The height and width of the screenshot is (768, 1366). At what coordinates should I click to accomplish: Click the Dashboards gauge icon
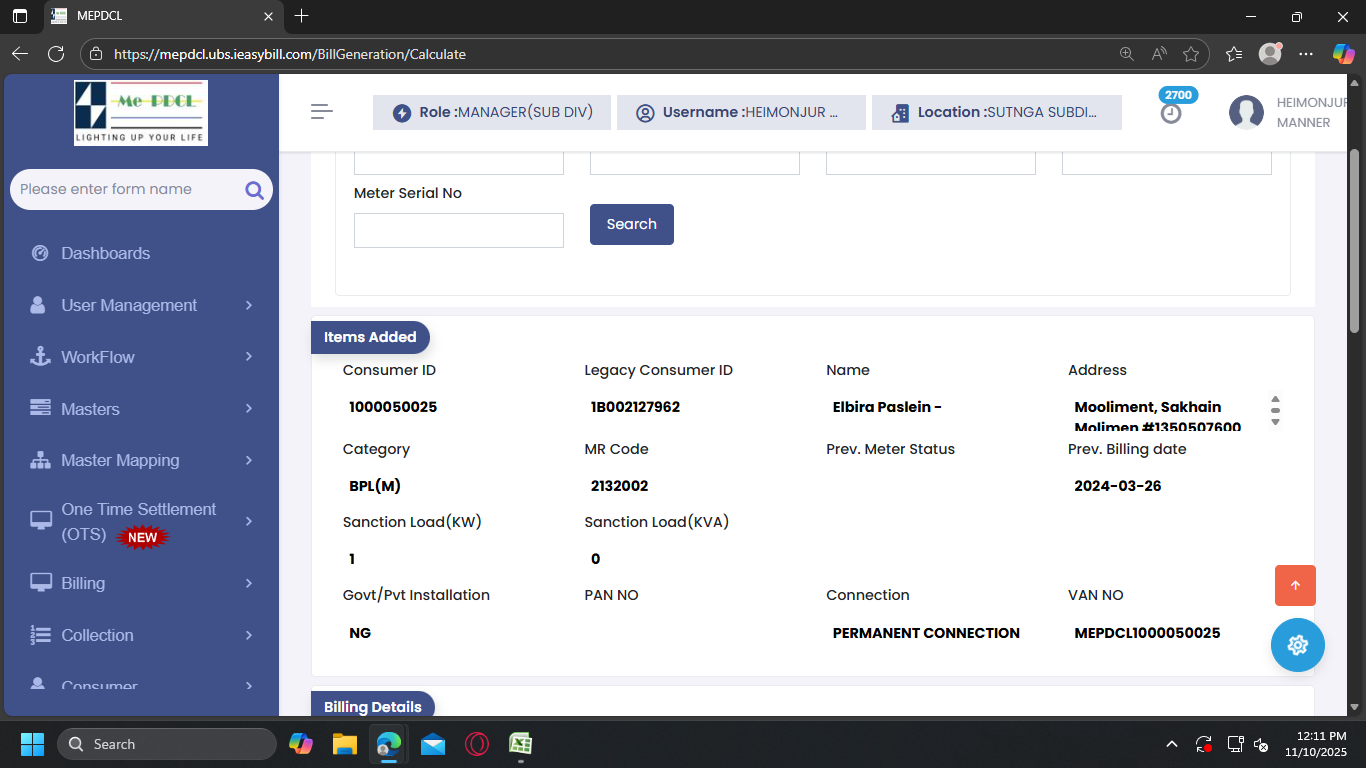[40, 253]
